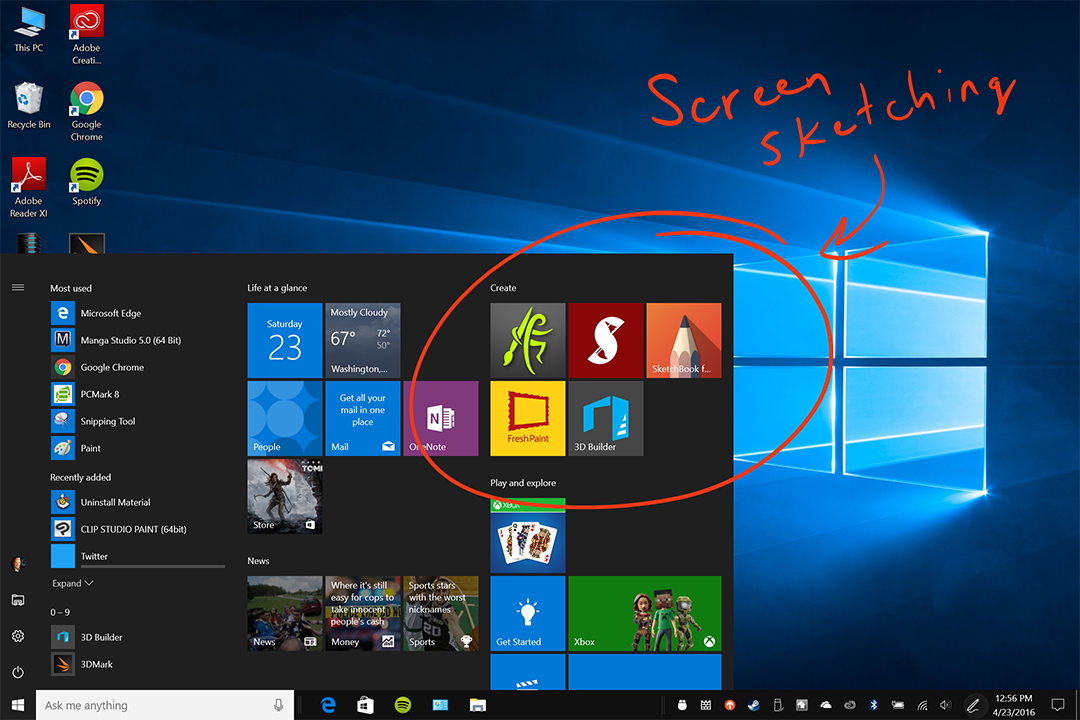This screenshot has height=720, width=1080.
Task: Launch Google Chrome from the desktop
Action: coord(86,112)
